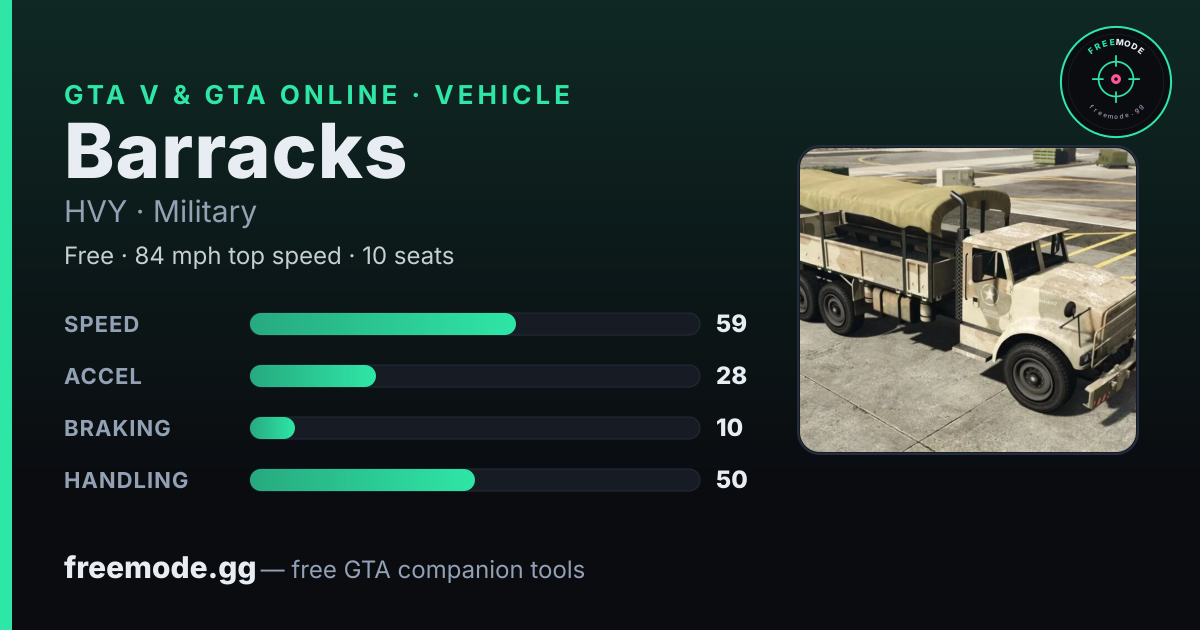Image resolution: width=1200 pixels, height=630 pixels.
Task: Click the braking value 10
Action: (729, 428)
